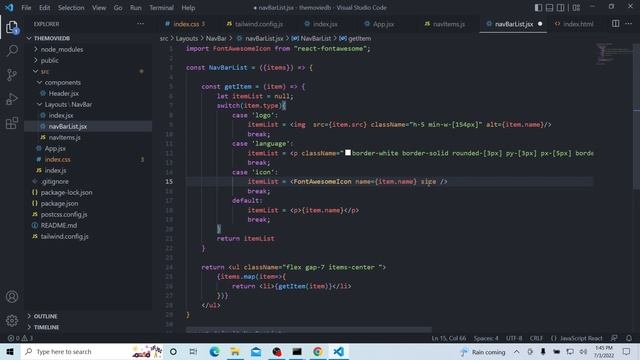This screenshot has height=360, width=640.
Task: Open the Run and Debug view
Action: click(12, 99)
